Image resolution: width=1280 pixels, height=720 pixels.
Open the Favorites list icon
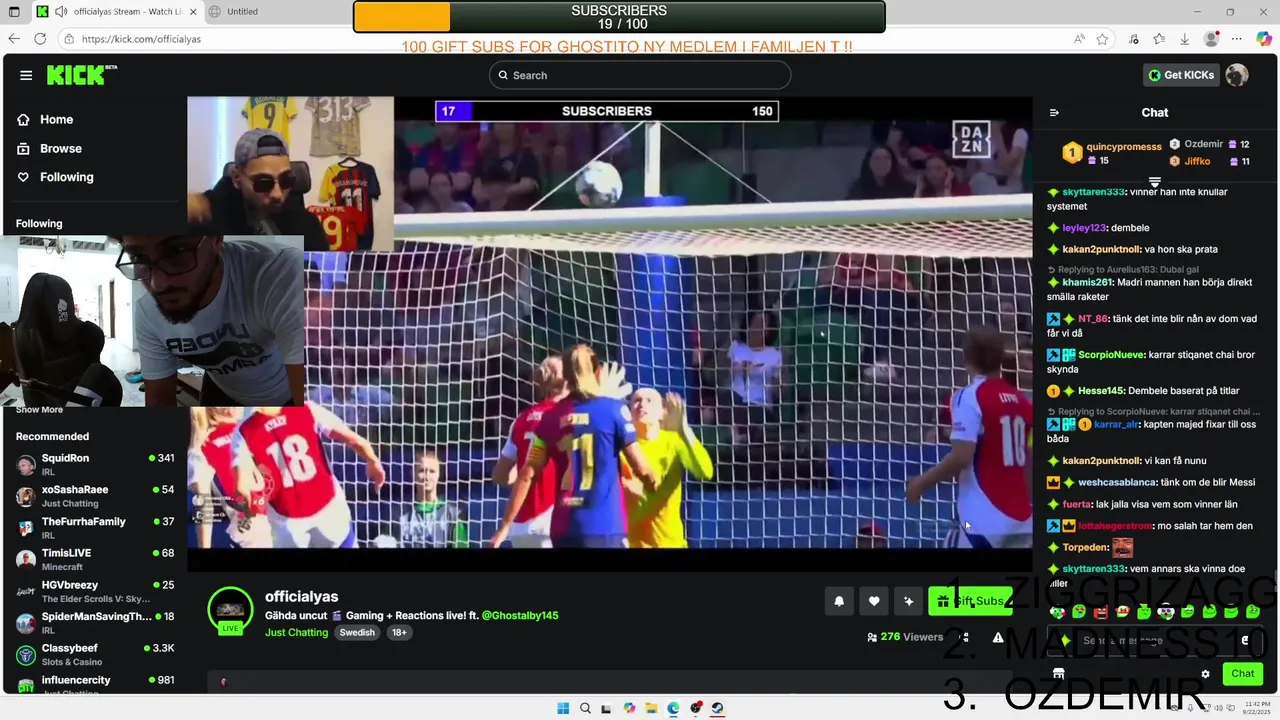point(1159,39)
